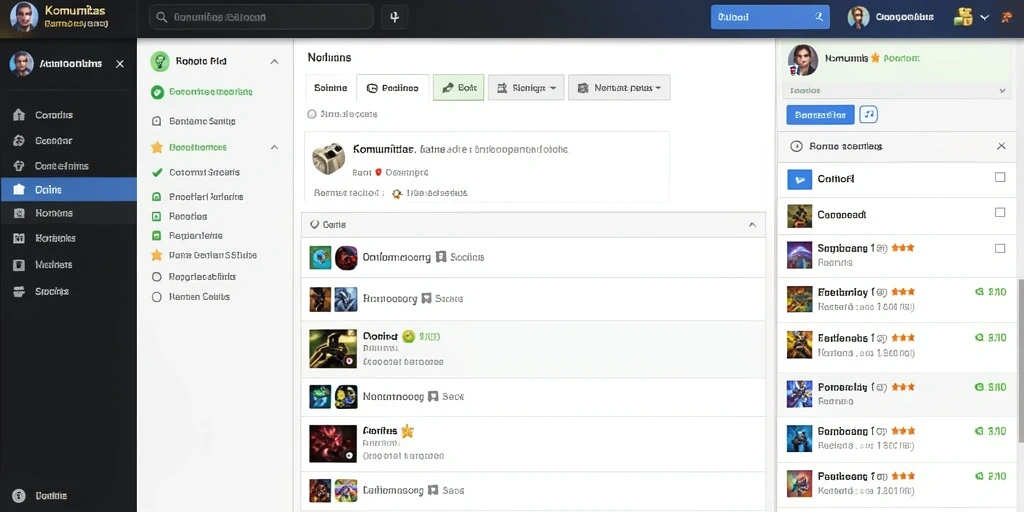This screenshot has height=512, width=1024.
Task: Click the top search input field
Action: click(x=261, y=18)
